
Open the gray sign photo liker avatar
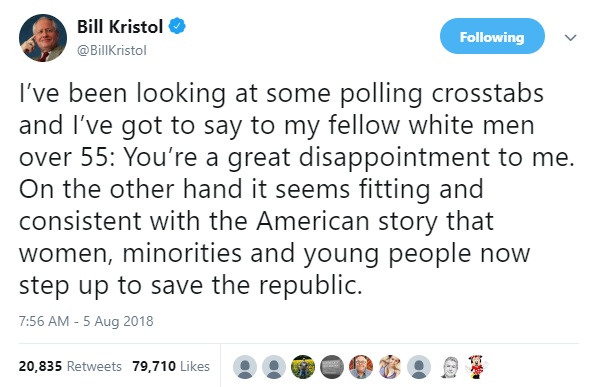(332, 367)
